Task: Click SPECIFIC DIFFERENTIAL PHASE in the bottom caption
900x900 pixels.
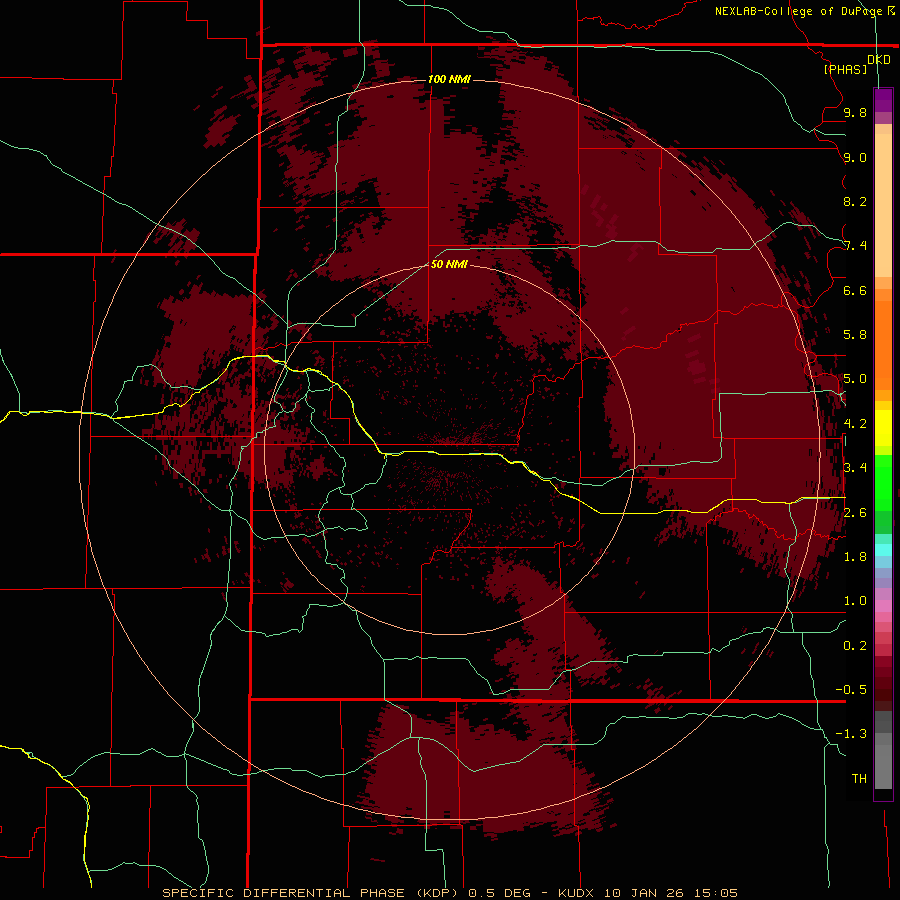Action: (286, 893)
